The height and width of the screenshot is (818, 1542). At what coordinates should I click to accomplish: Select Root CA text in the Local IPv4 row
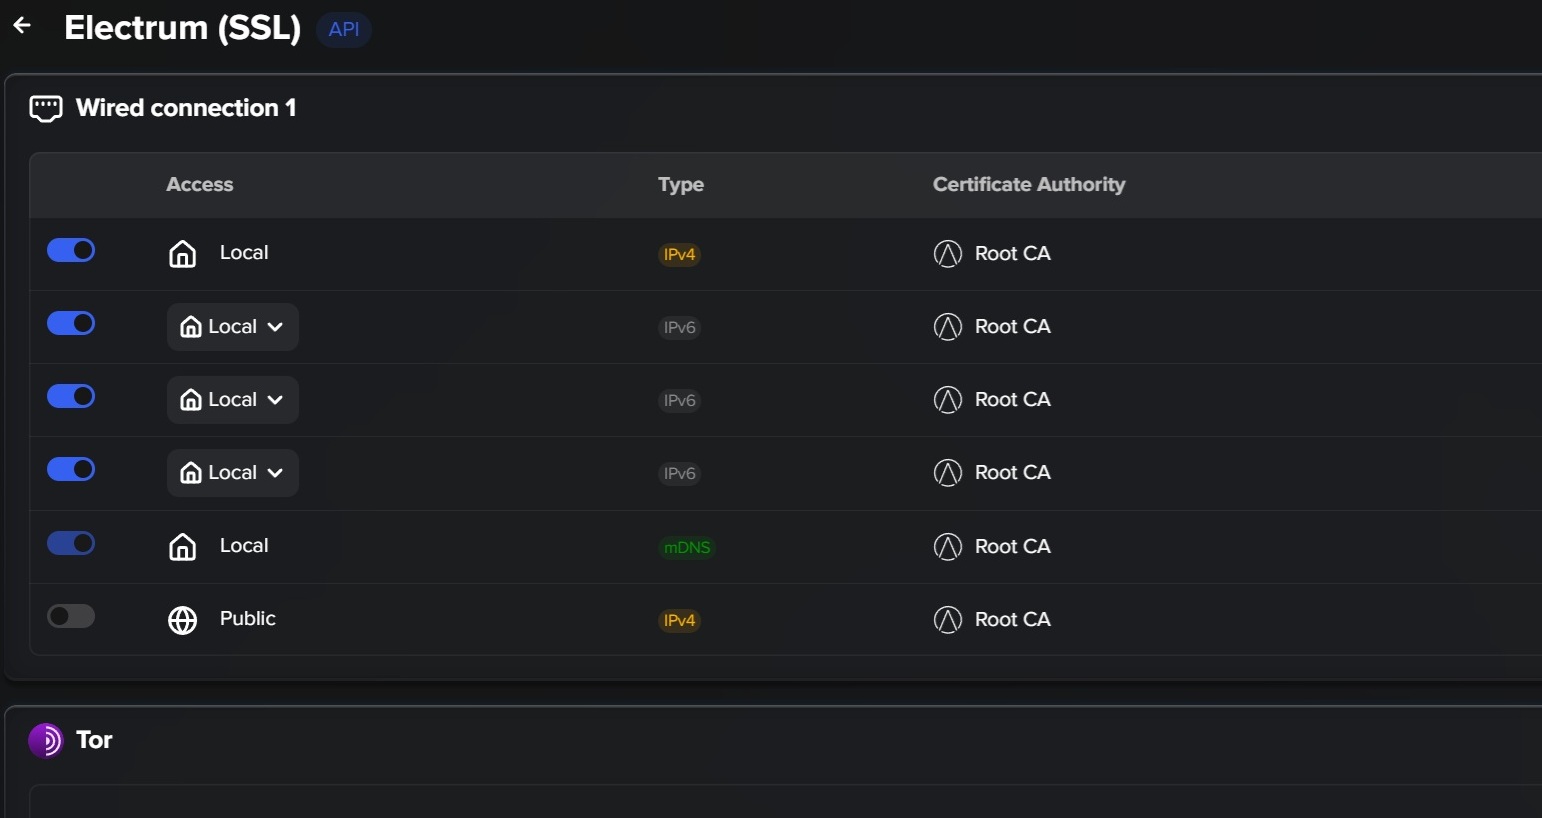[1013, 254]
